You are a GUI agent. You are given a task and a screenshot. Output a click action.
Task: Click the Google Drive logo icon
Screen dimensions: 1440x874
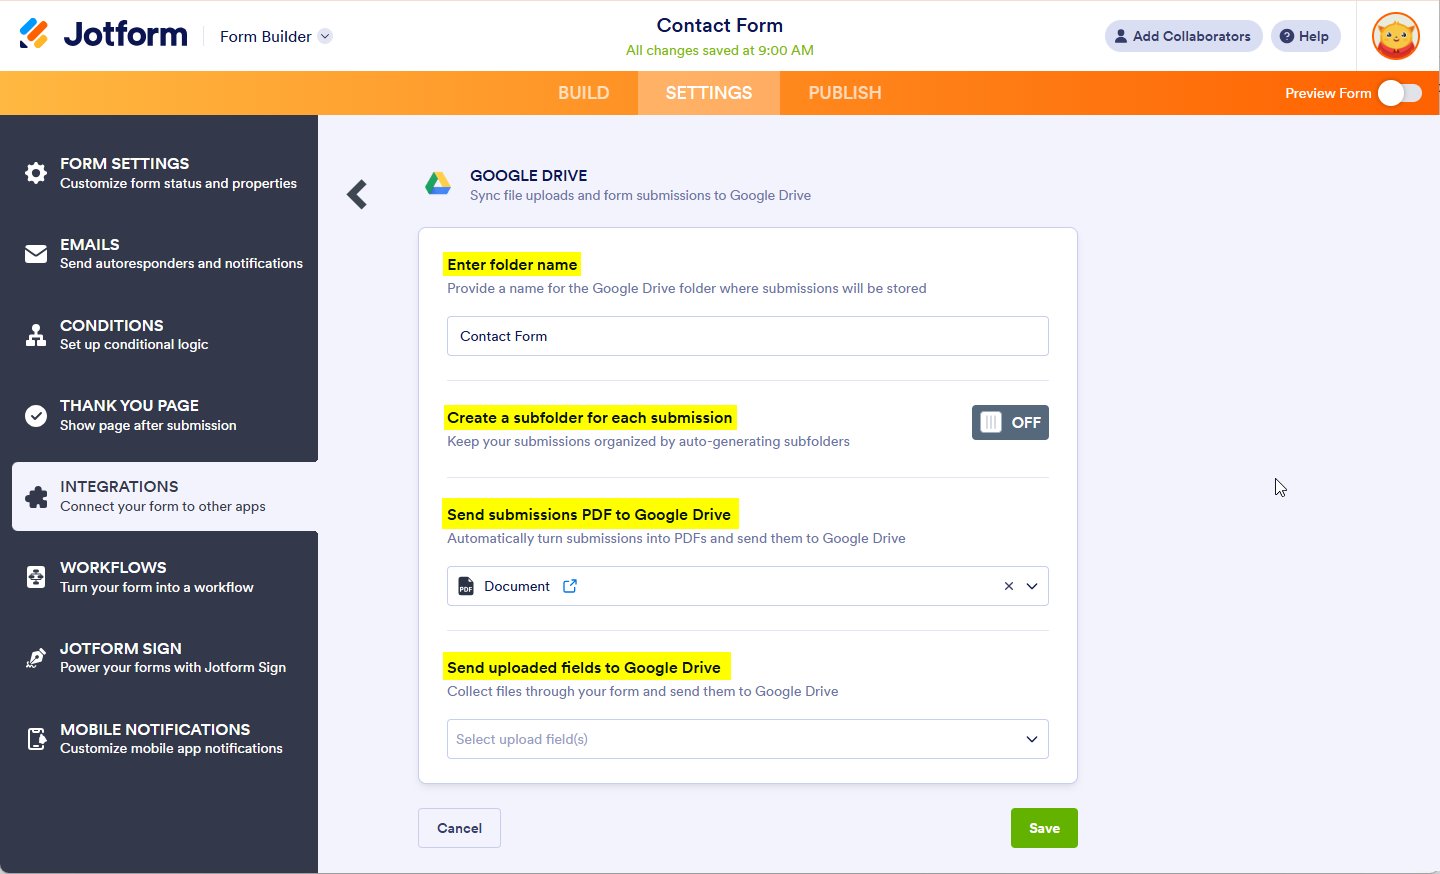(x=438, y=184)
